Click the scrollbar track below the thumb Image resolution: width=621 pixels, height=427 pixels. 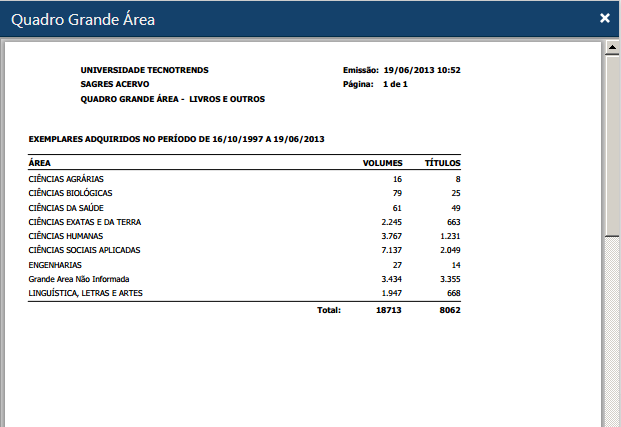[612, 330]
